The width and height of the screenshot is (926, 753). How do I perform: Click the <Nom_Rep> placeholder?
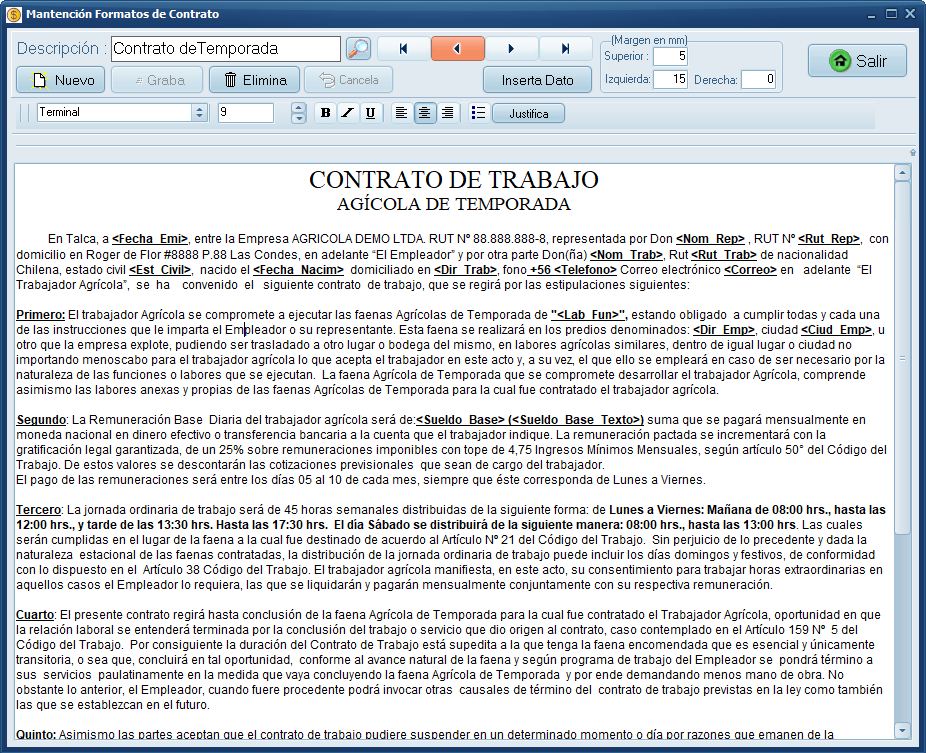(710, 239)
